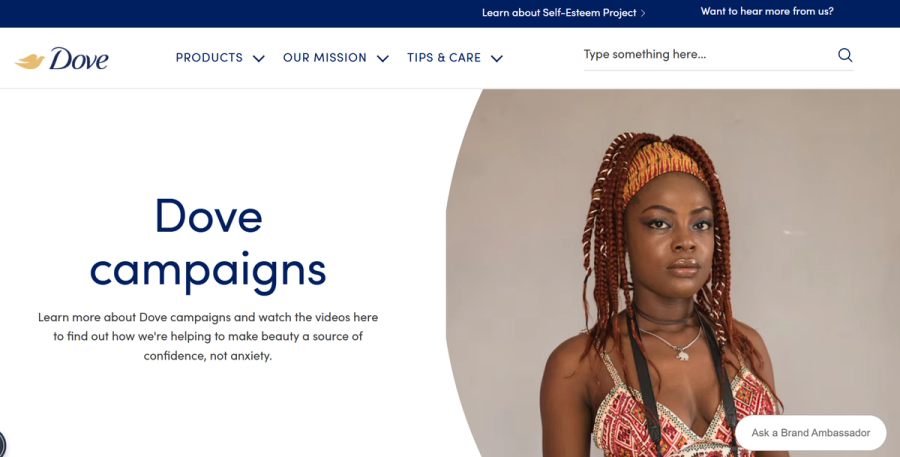This screenshot has height=457, width=900.
Task: Click the Dove campaigns heading
Action: coord(208,242)
